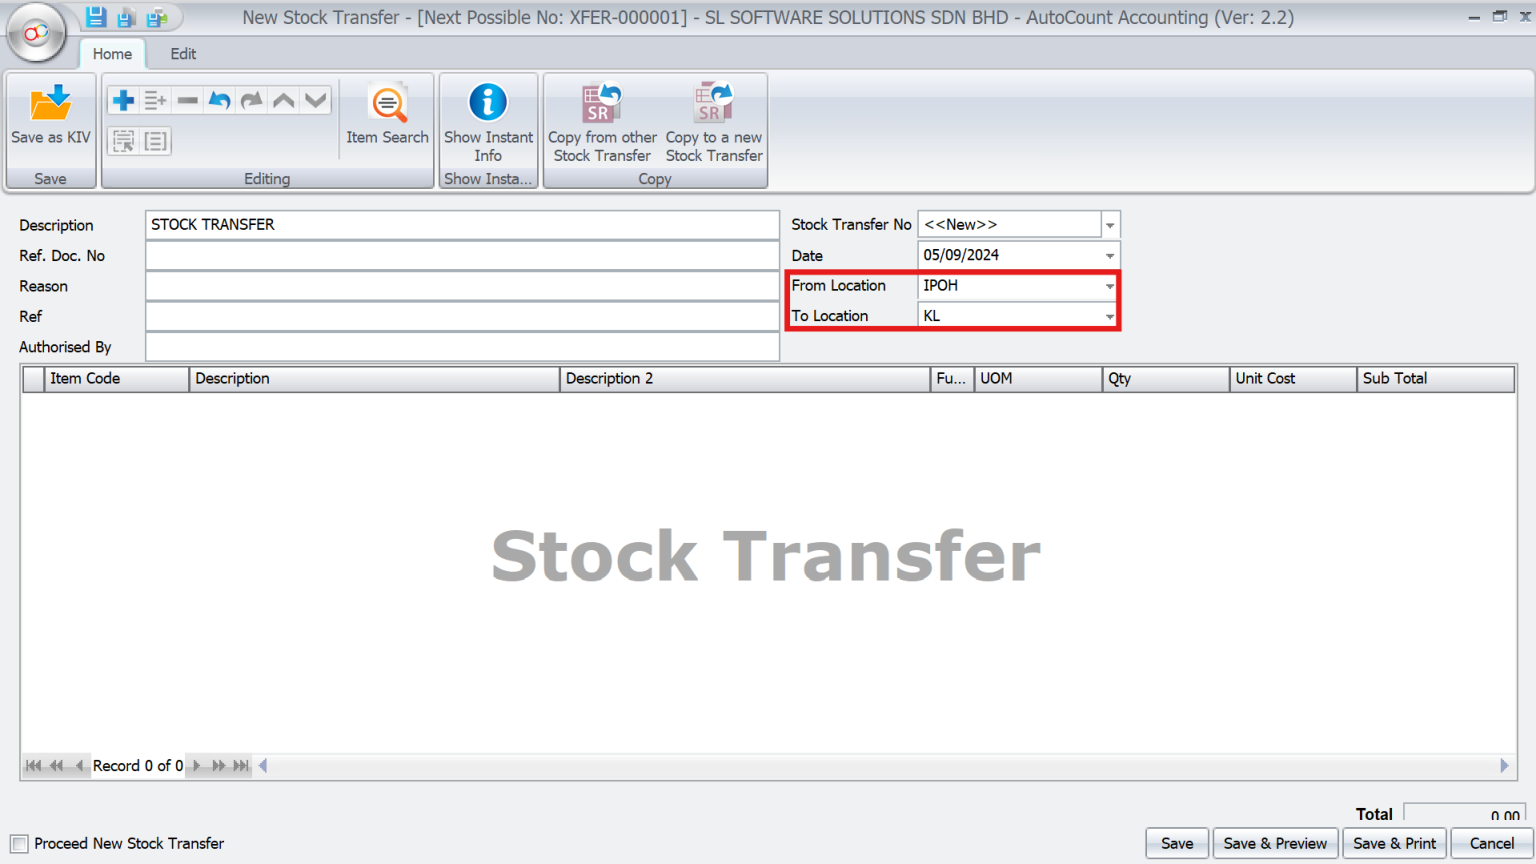The height and width of the screenshot is (864, 1536).
Task: Expand the To Location dropdown showing KL
Action: (1109, 315)
